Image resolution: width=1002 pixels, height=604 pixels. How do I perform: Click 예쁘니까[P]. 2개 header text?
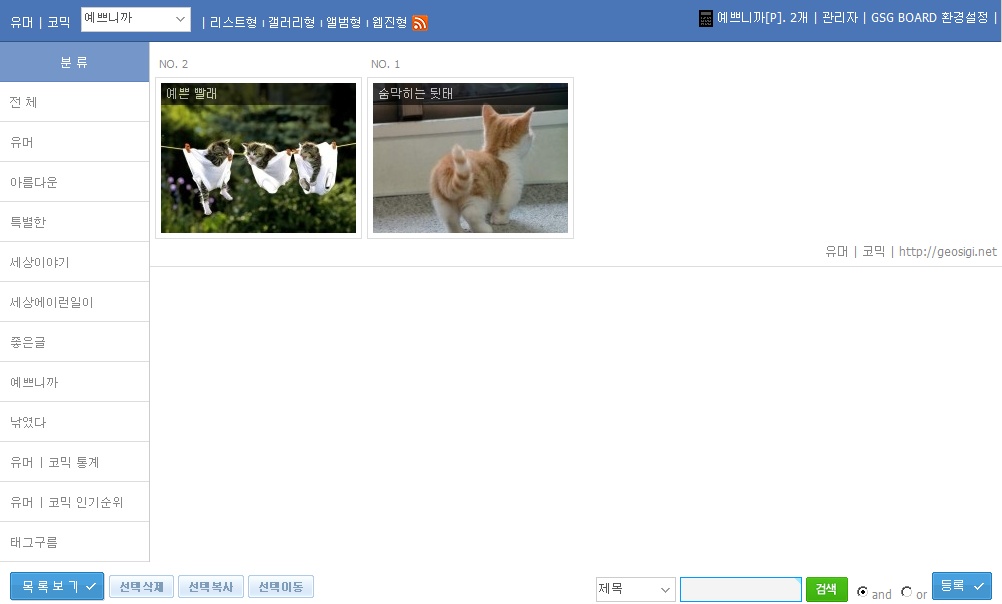click(762, 18)
